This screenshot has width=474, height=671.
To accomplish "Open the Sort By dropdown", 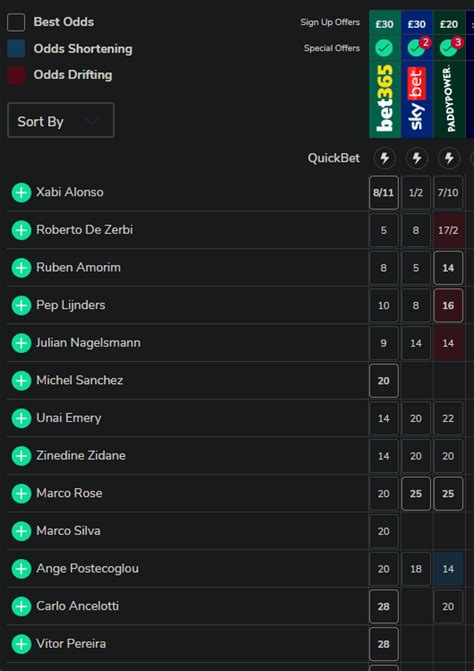I will (x=61, y=120).
